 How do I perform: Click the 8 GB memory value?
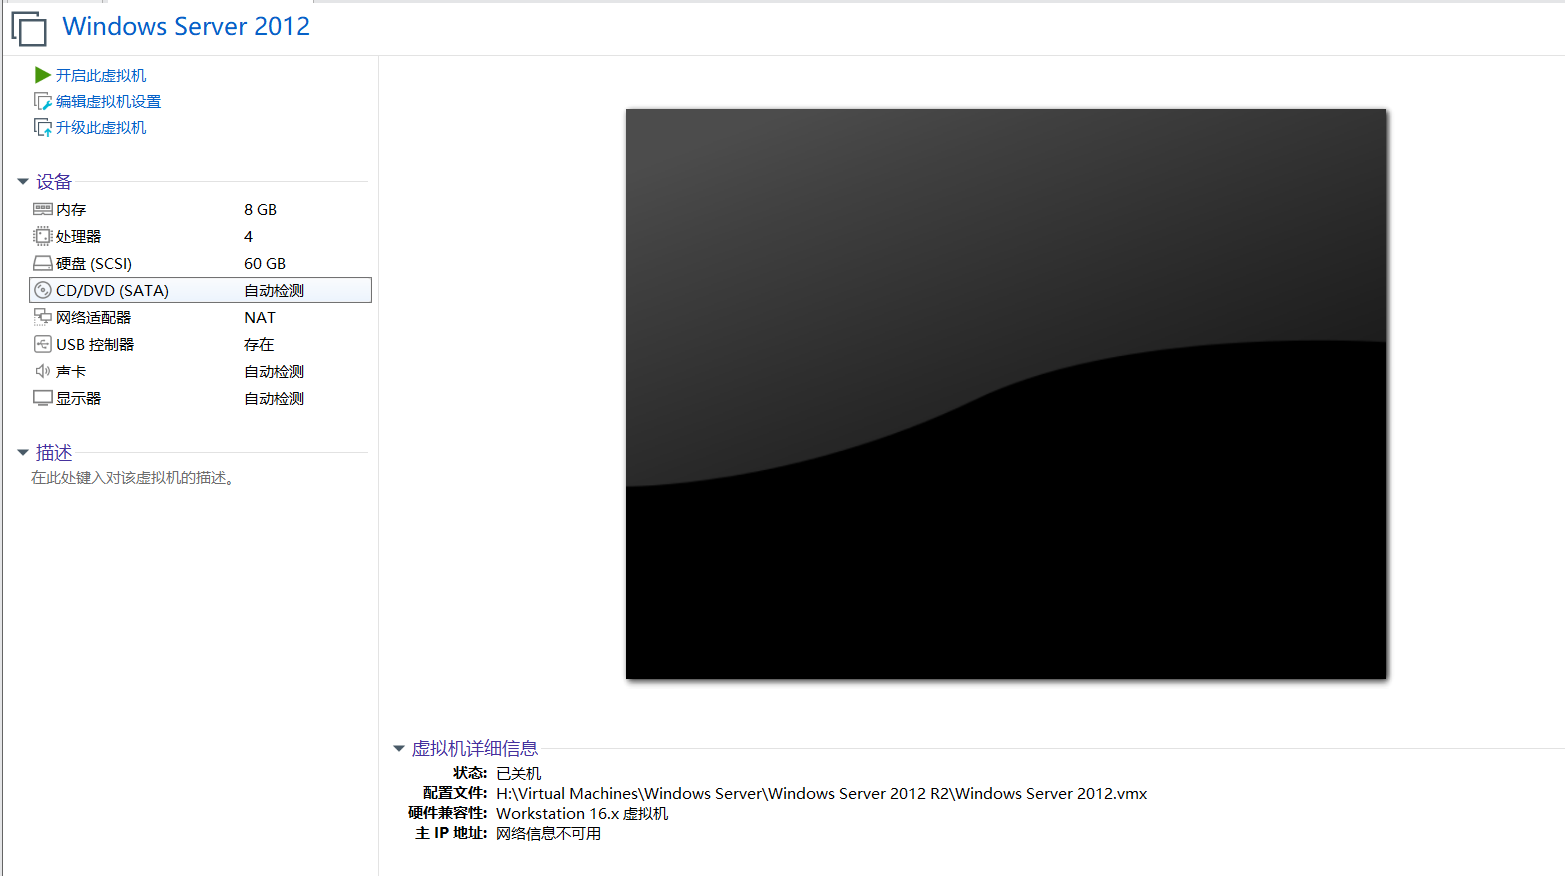260,209
